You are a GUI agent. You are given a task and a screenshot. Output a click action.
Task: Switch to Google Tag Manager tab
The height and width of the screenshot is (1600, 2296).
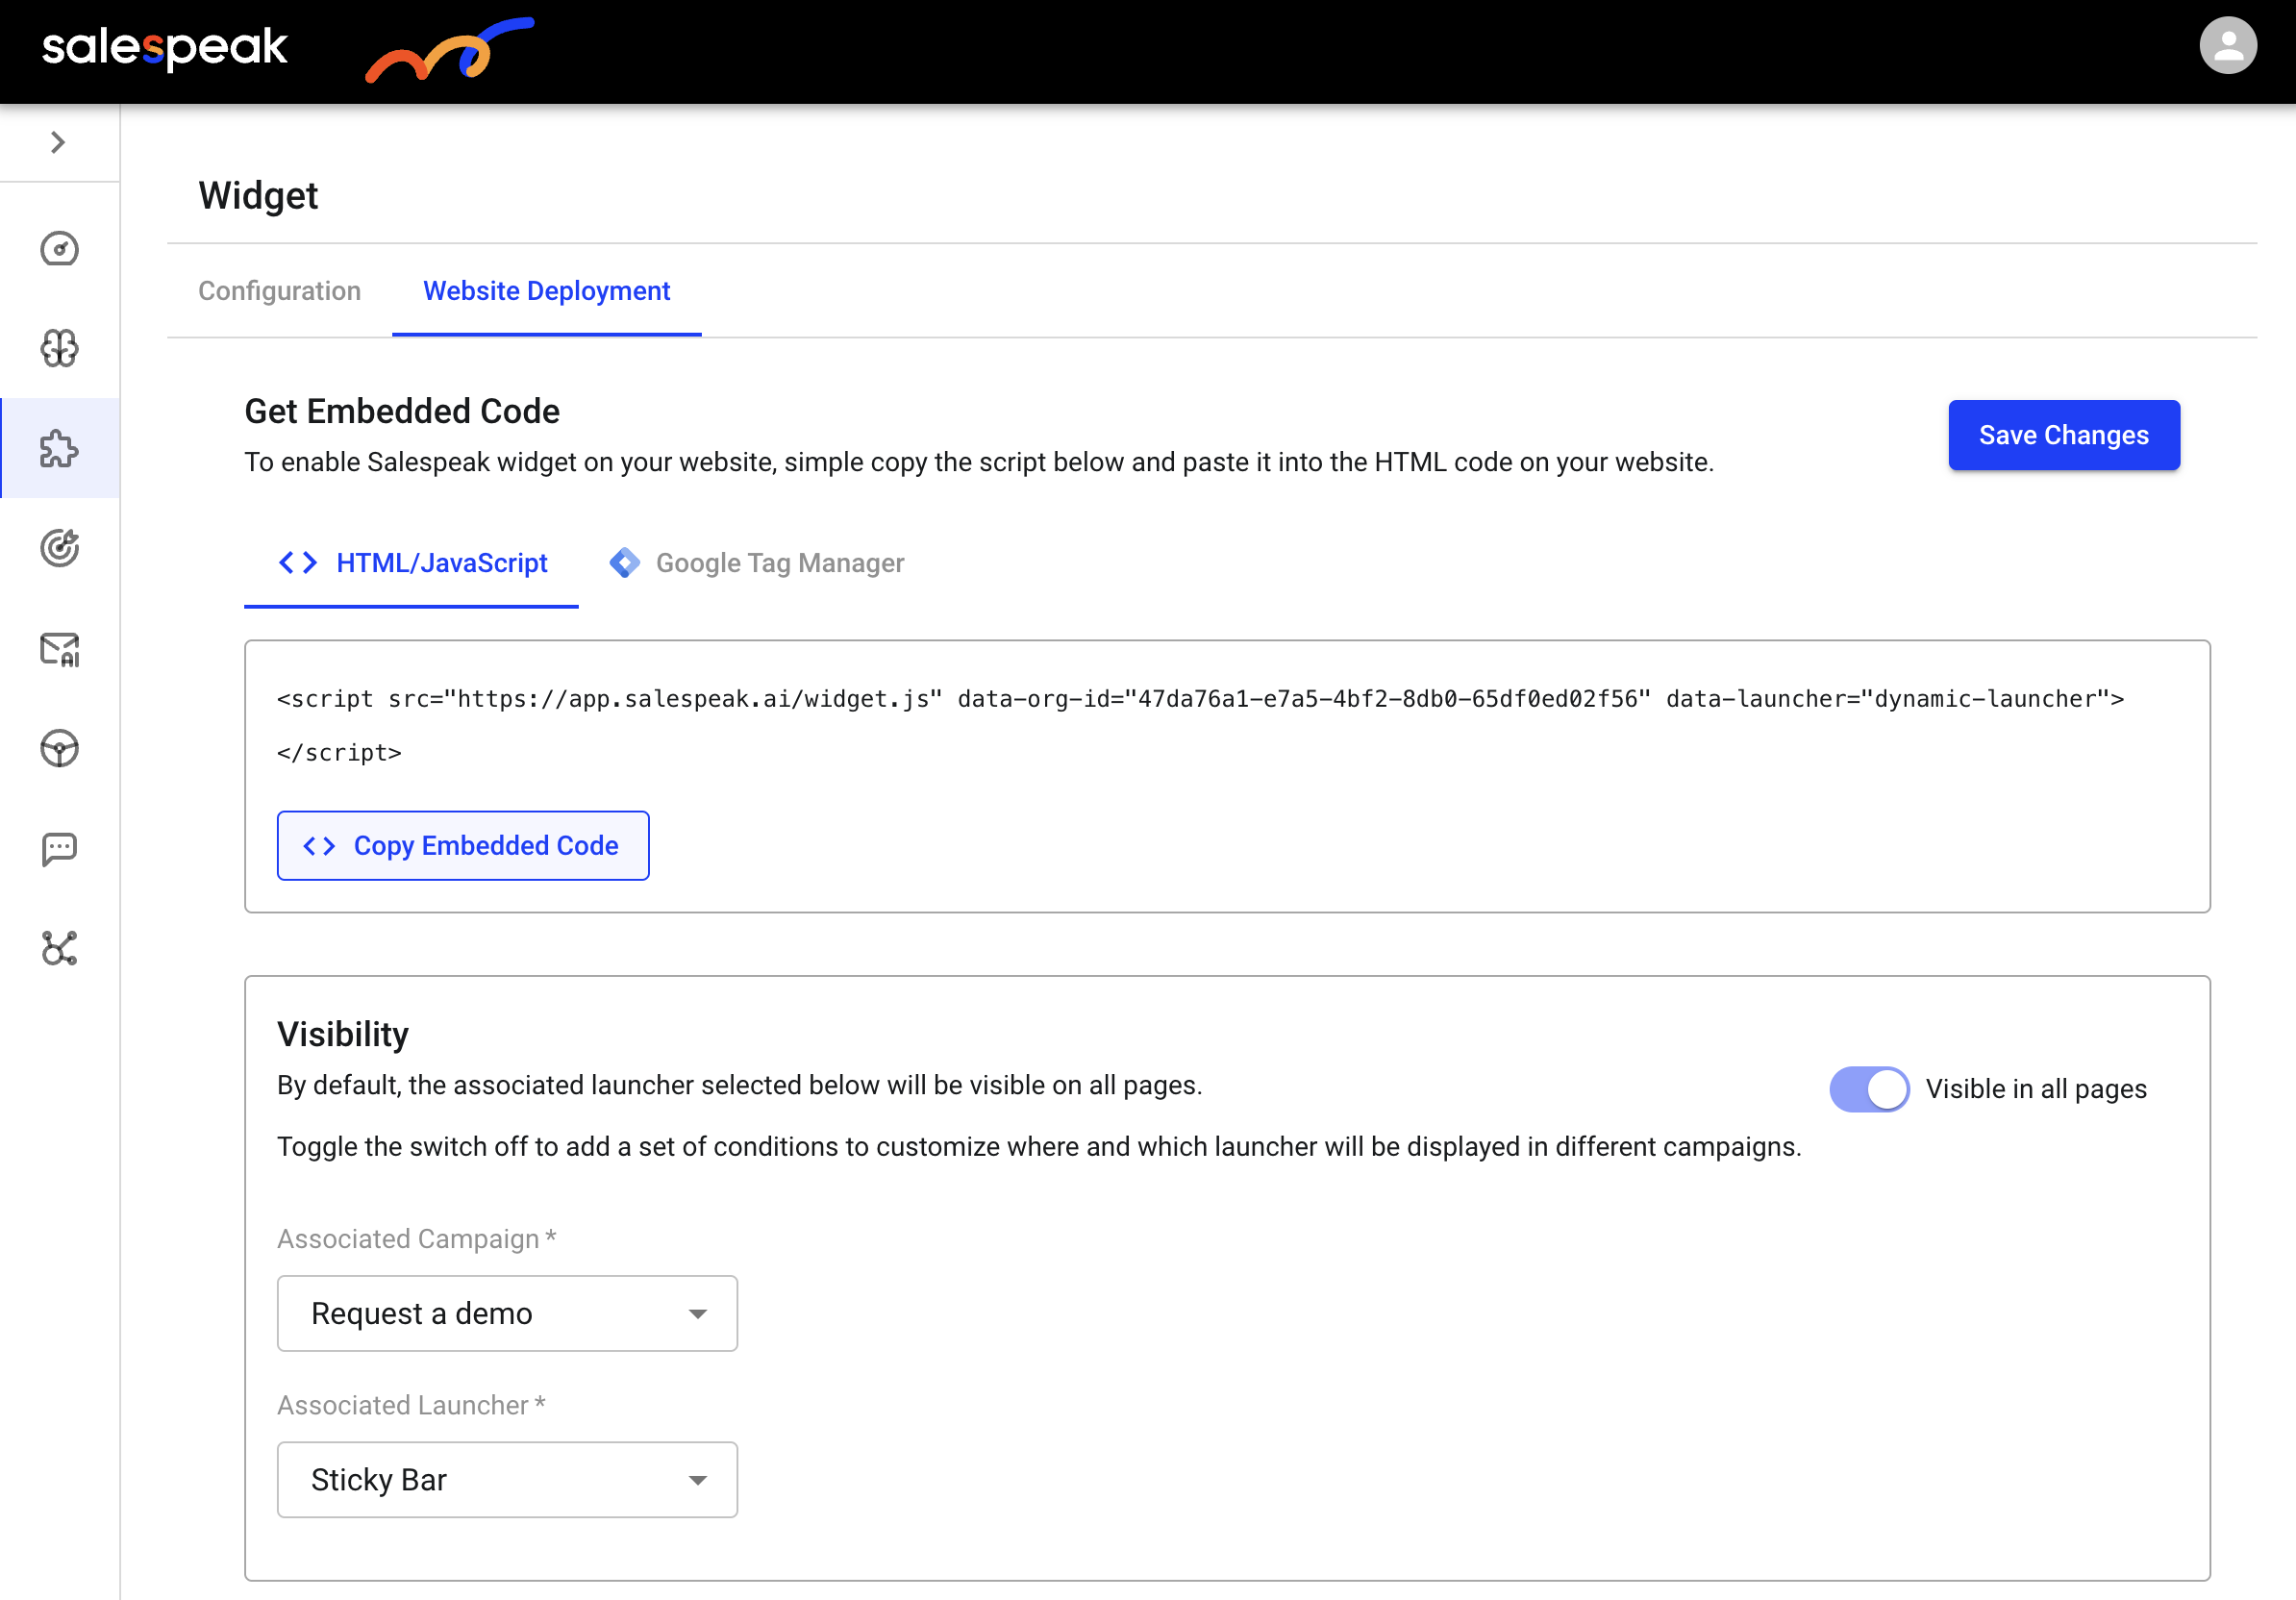pyautogui.click(x=757, y=563)
